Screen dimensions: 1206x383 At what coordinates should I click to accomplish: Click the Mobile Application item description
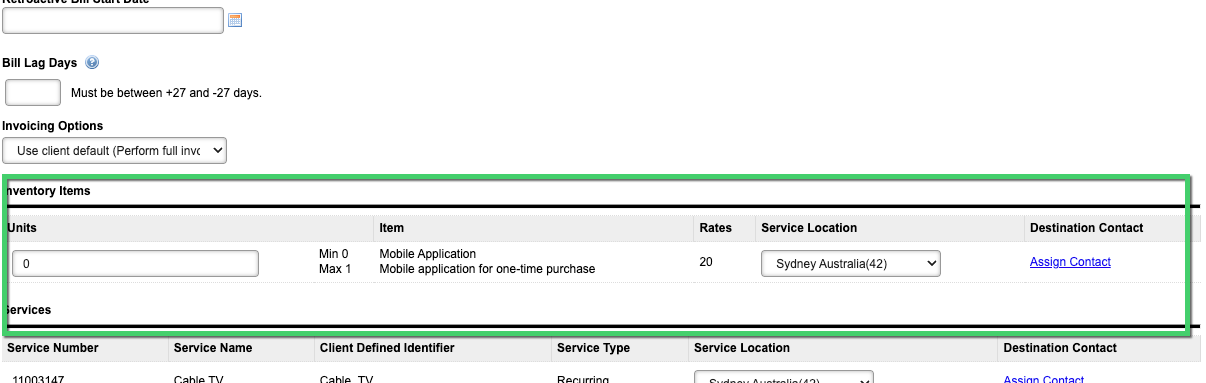487,269
